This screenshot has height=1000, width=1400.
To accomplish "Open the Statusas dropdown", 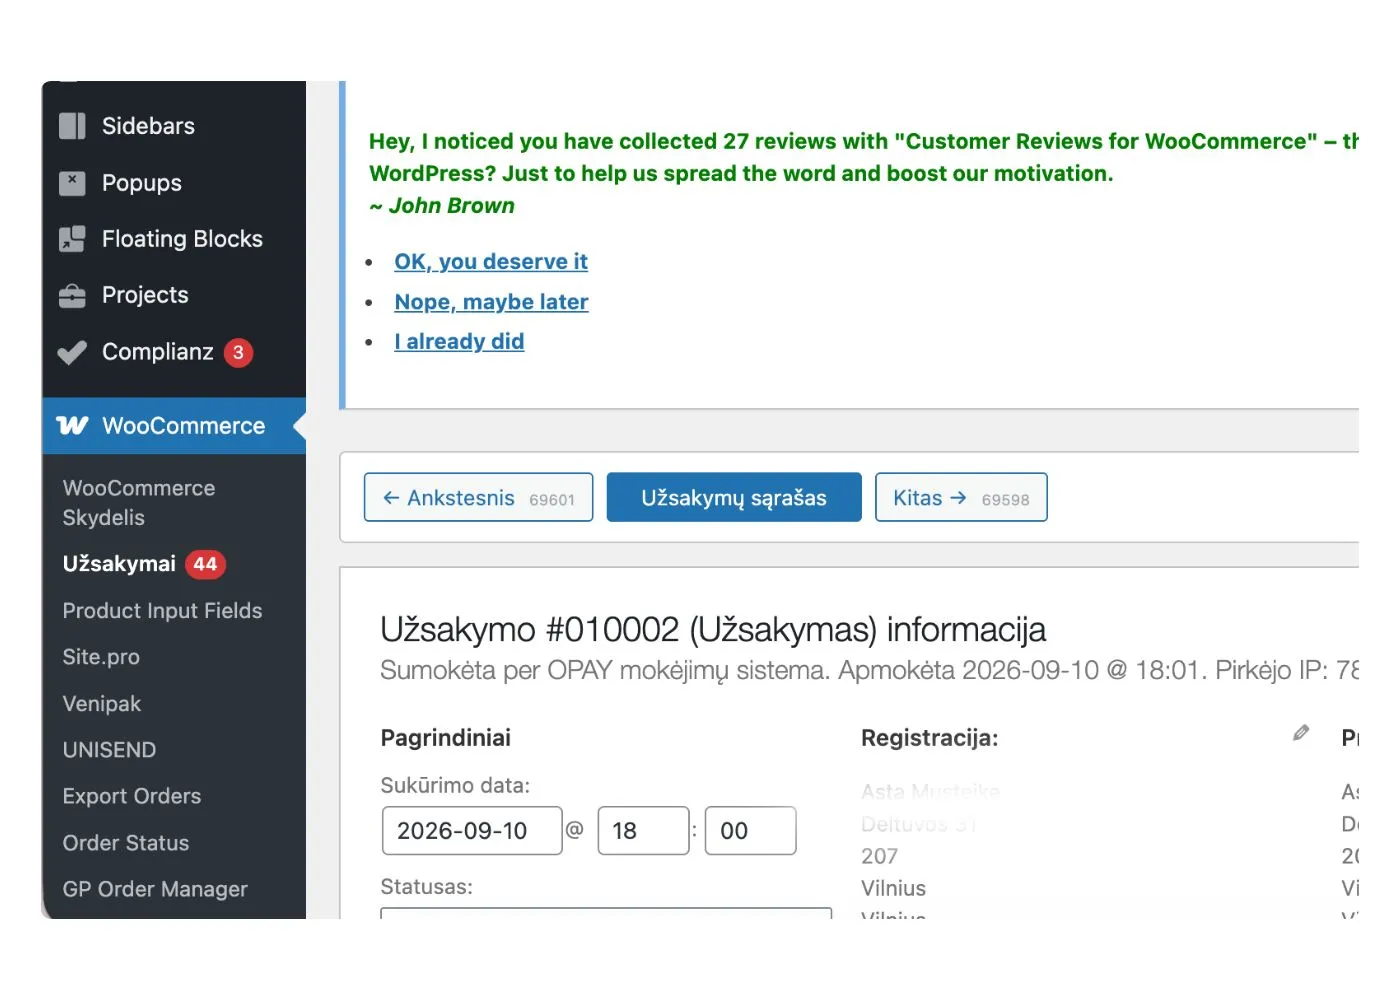I will click(606, 912).
